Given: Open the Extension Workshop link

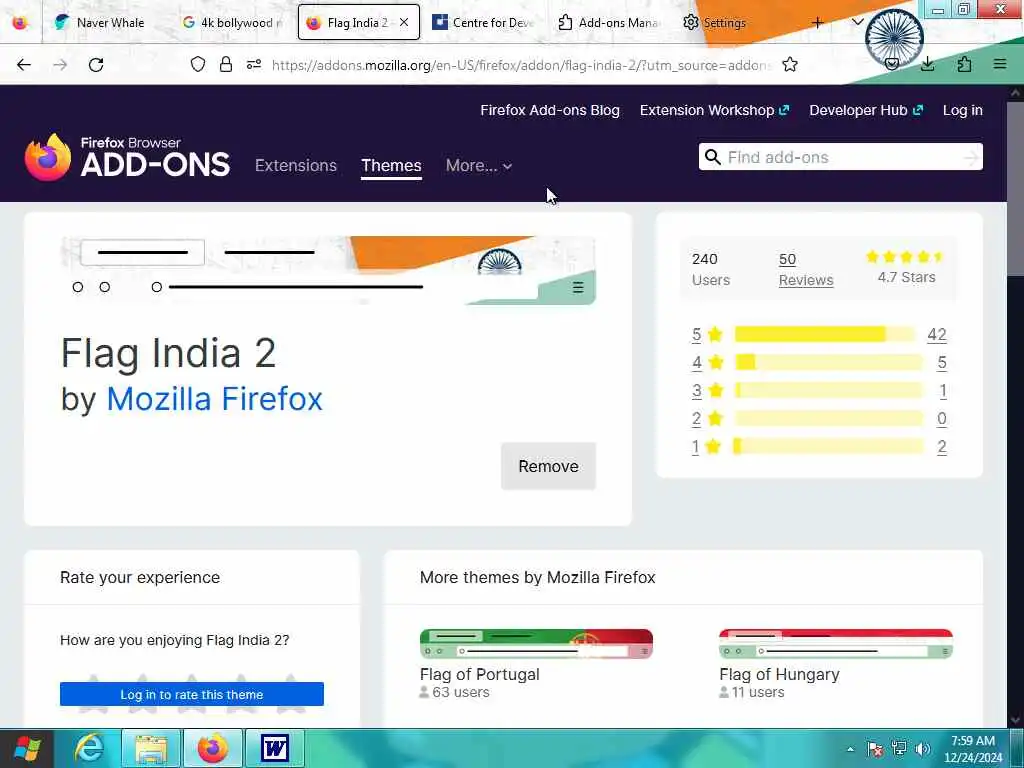Looking at the screenshot, I should click(714, 110).
